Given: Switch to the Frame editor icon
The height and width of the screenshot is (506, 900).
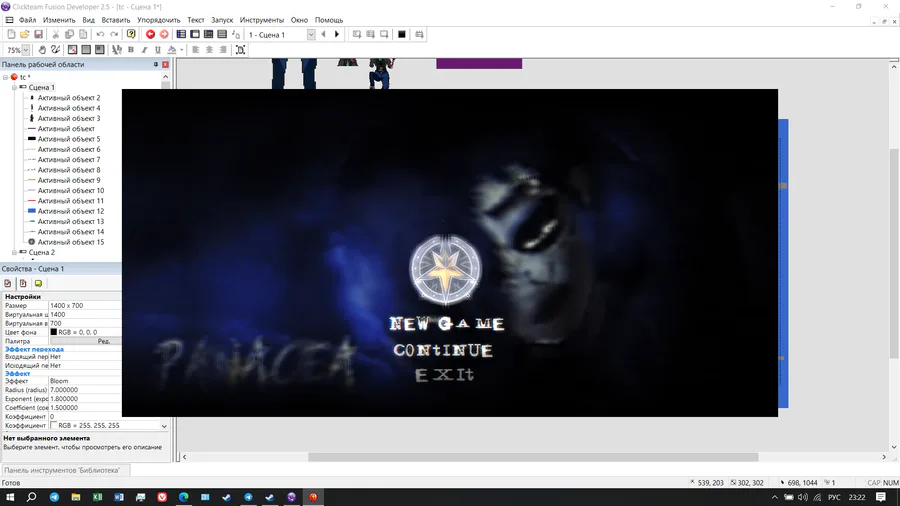Looking at the screenshot, I should pyautogui.click(x=195, y=34).
